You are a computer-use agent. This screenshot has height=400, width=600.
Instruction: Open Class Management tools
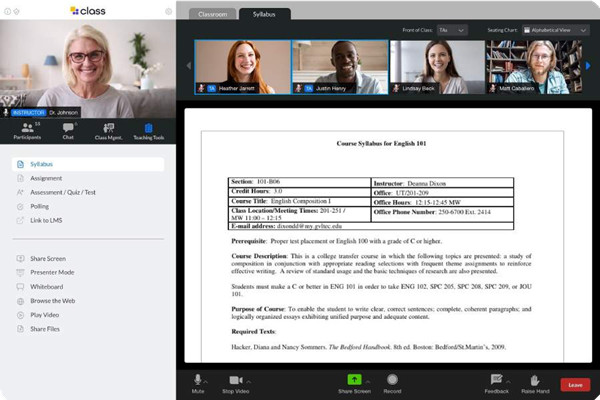pos(108,130)
